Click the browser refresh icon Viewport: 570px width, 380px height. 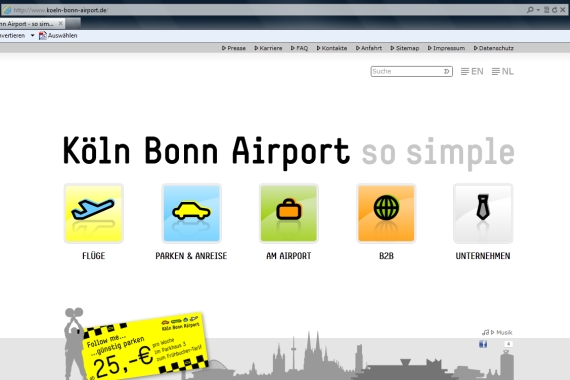555,10
